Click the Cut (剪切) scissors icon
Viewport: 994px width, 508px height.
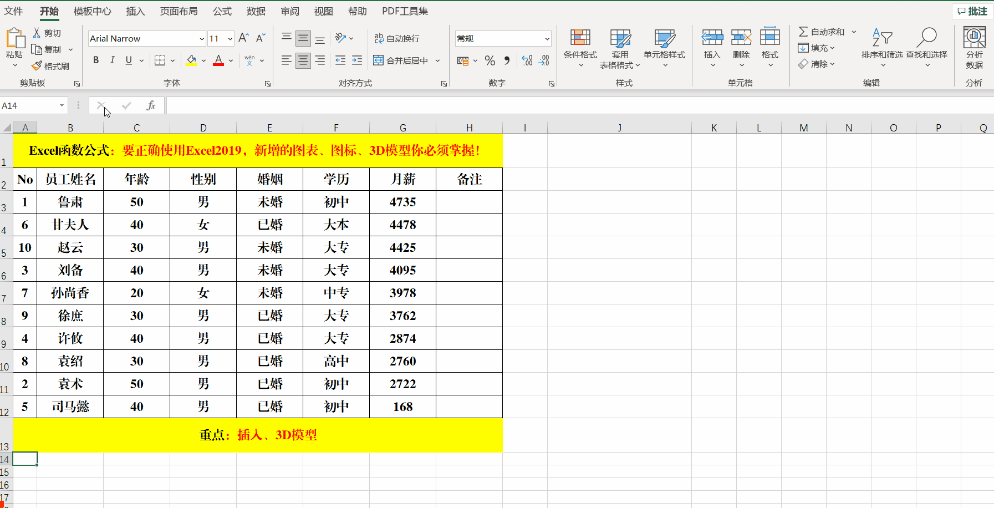(x=37, y=33)
